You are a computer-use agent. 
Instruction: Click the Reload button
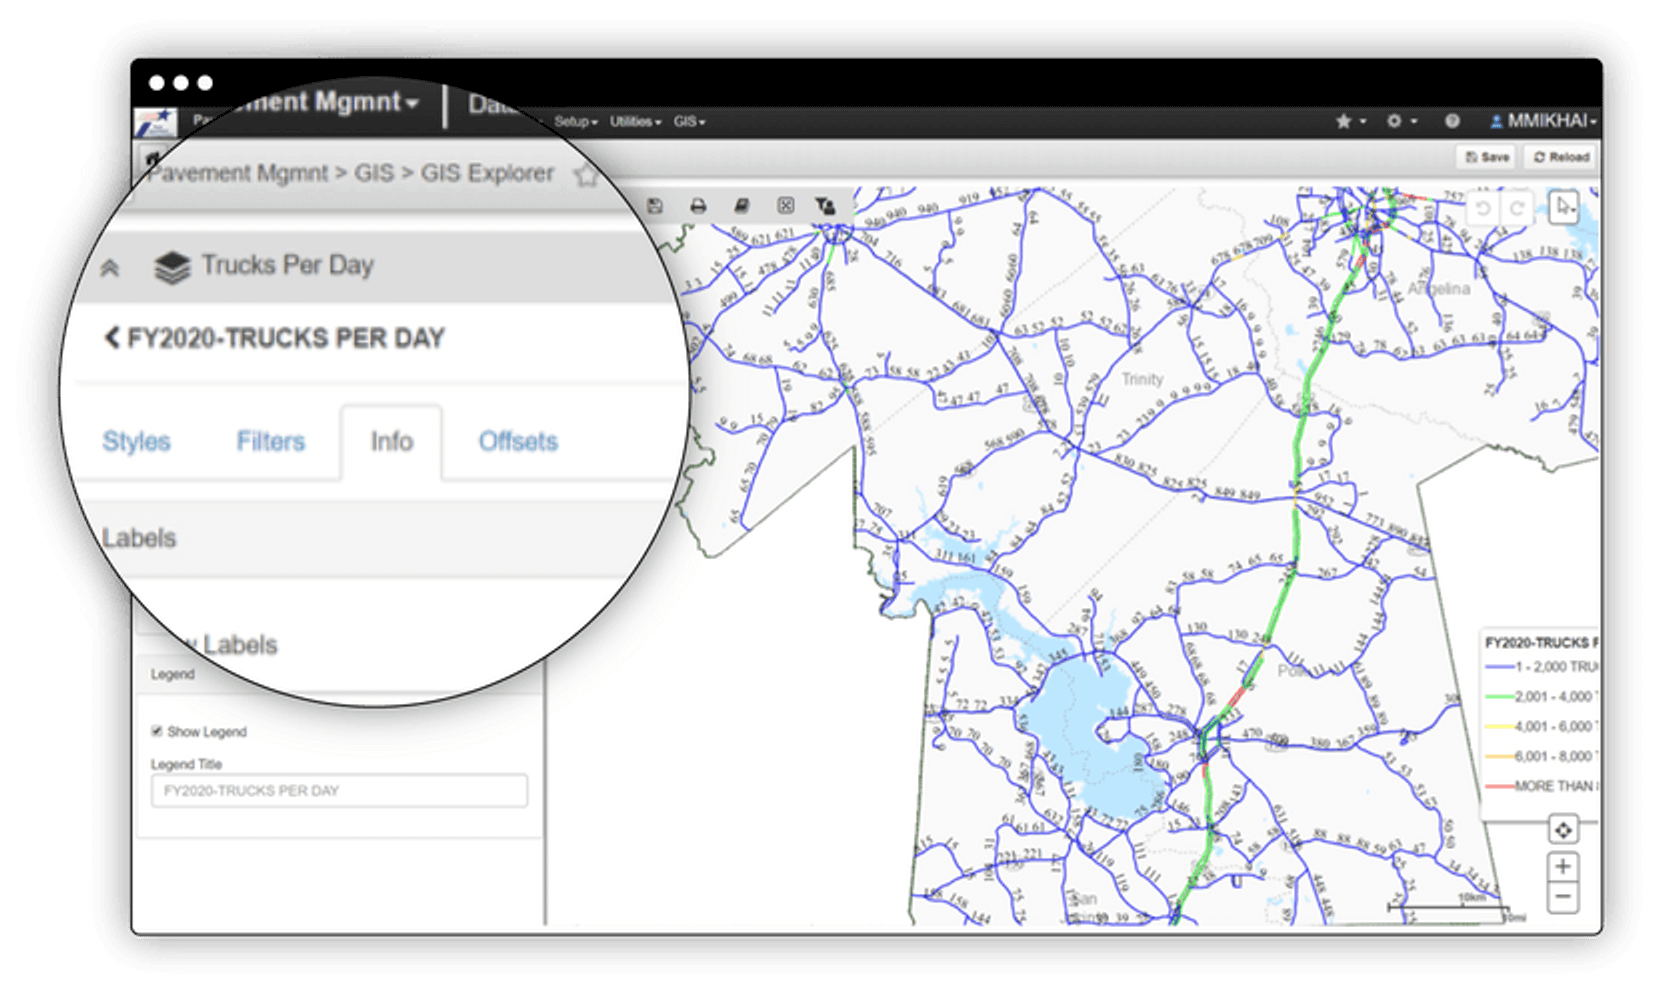(x=1561, y=157)
